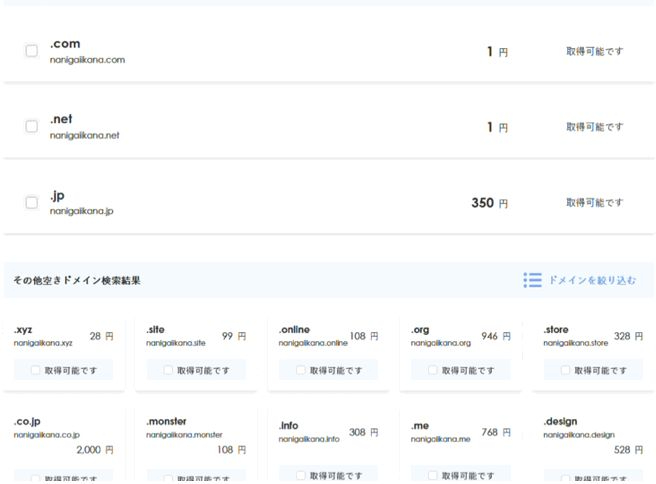The width and height of the screenshot is (656, 484).
Task: Tick the .info 取得可能です checkbox
Action: coord(300,475)
